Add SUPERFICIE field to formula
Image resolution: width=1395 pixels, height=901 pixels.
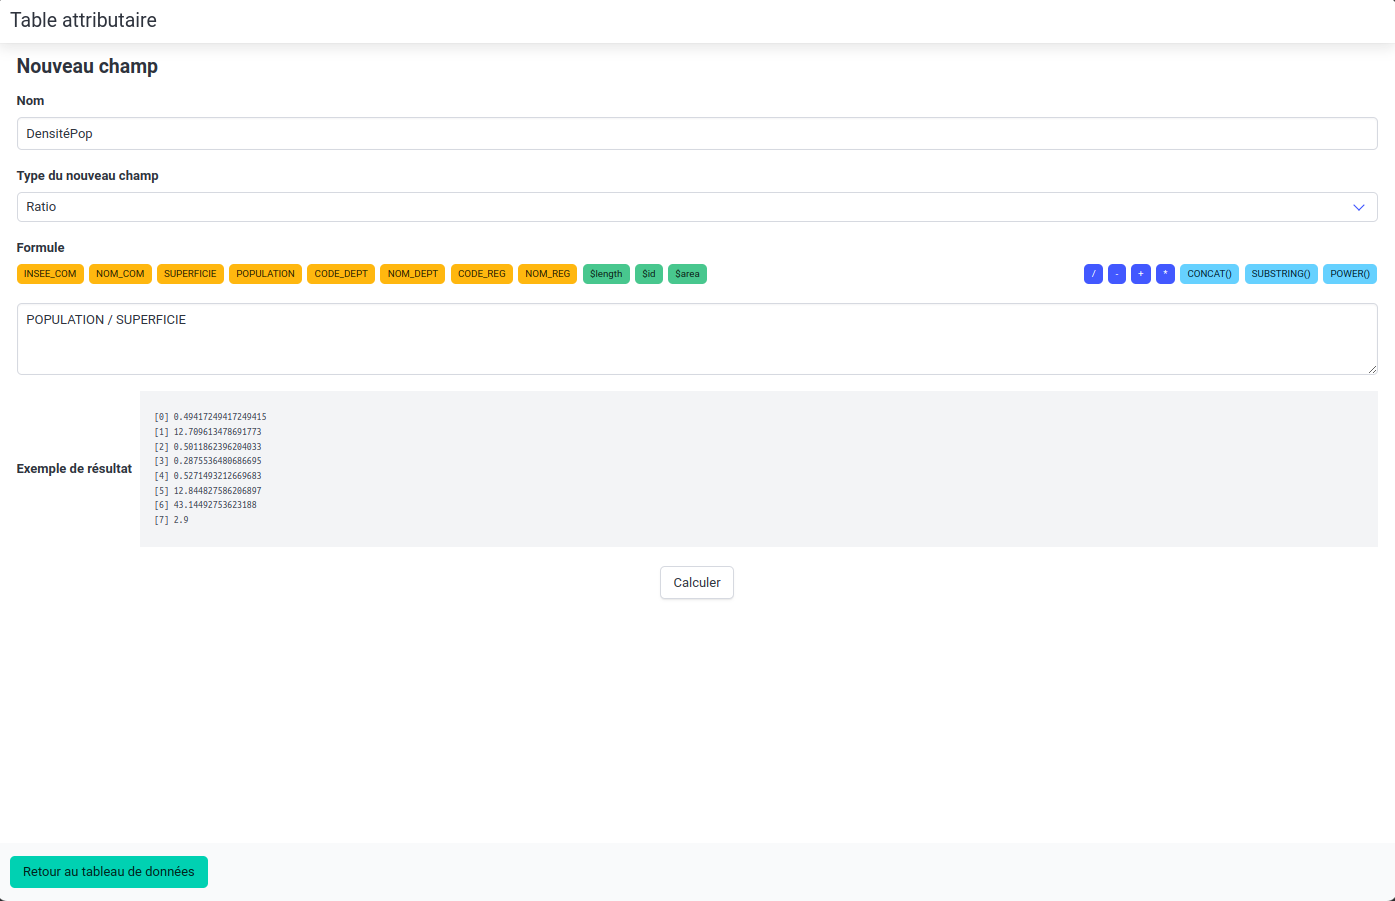pyautogui.click(x=190, y=274)
